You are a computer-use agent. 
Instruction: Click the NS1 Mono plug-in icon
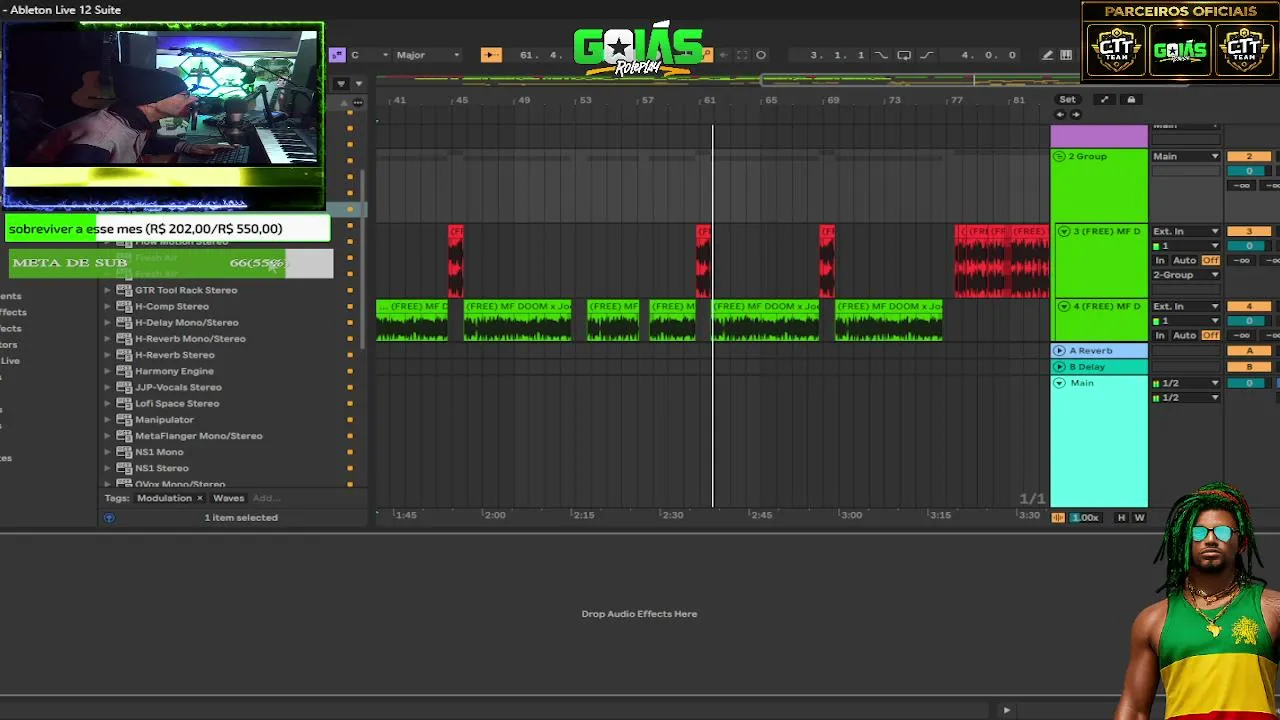[x=124, y=452]
